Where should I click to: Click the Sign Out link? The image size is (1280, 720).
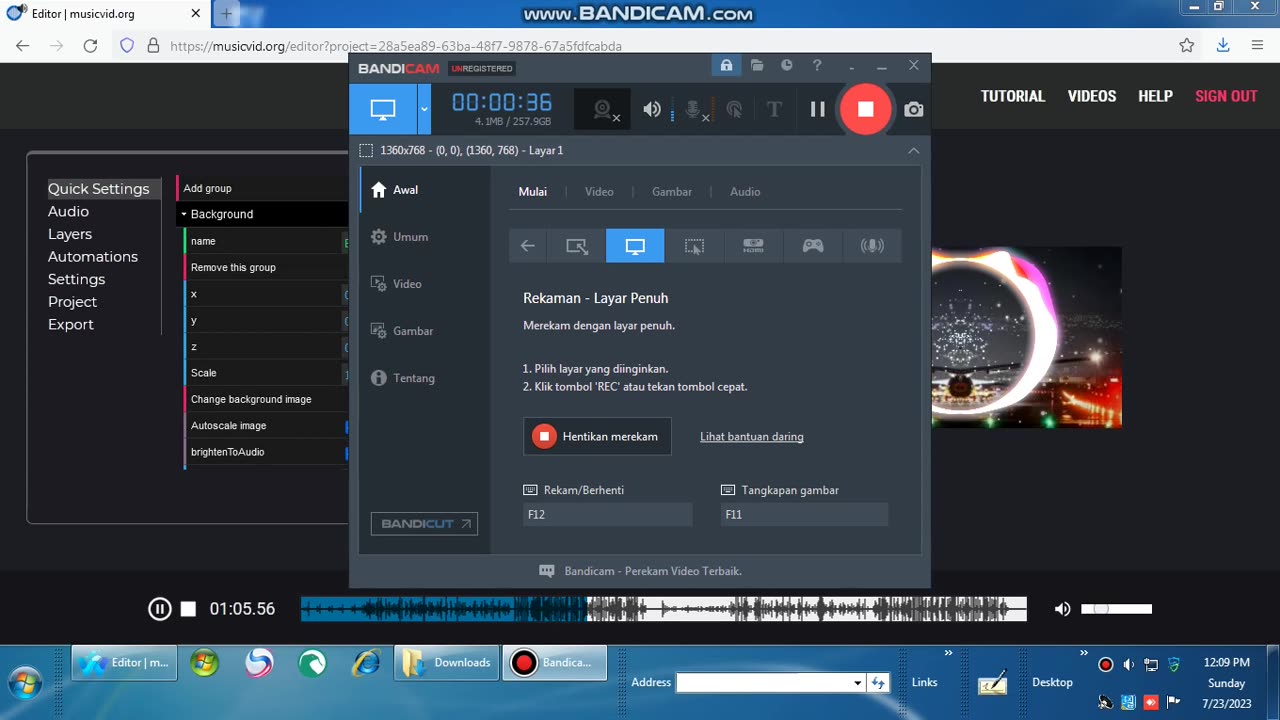coord(1226,96)
